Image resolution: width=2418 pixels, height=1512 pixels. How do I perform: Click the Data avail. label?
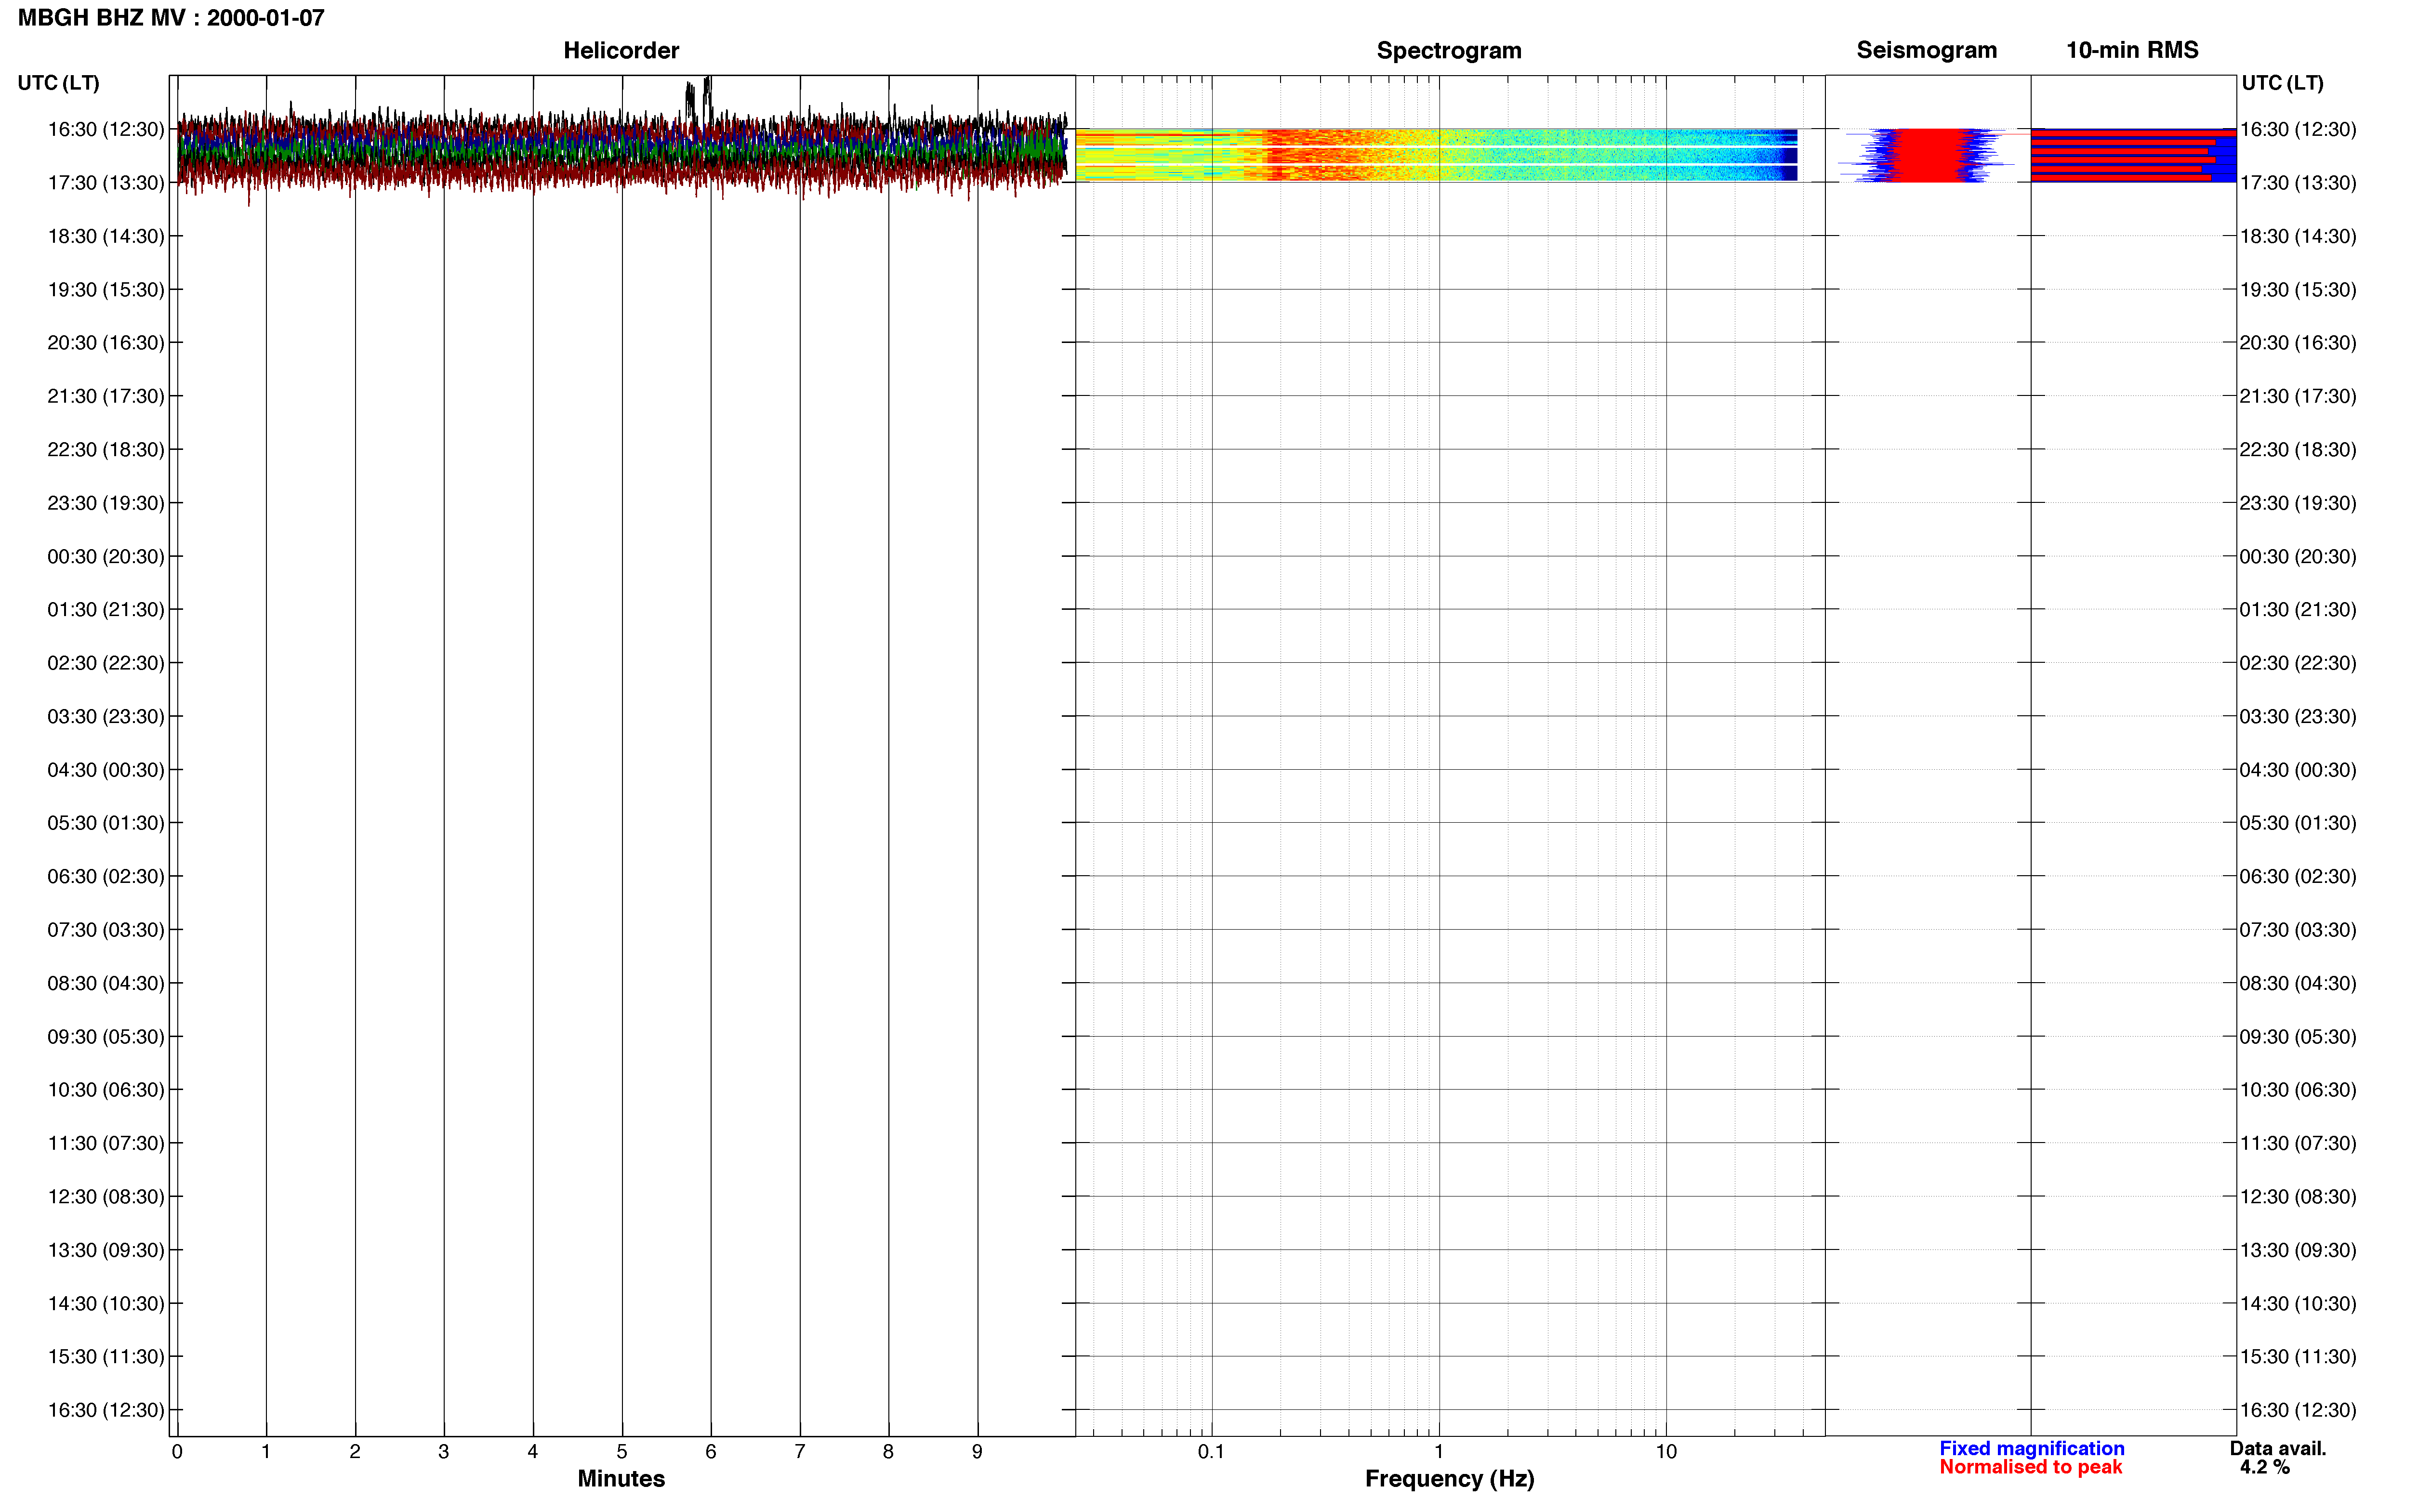click(x=2278, y=1448)
